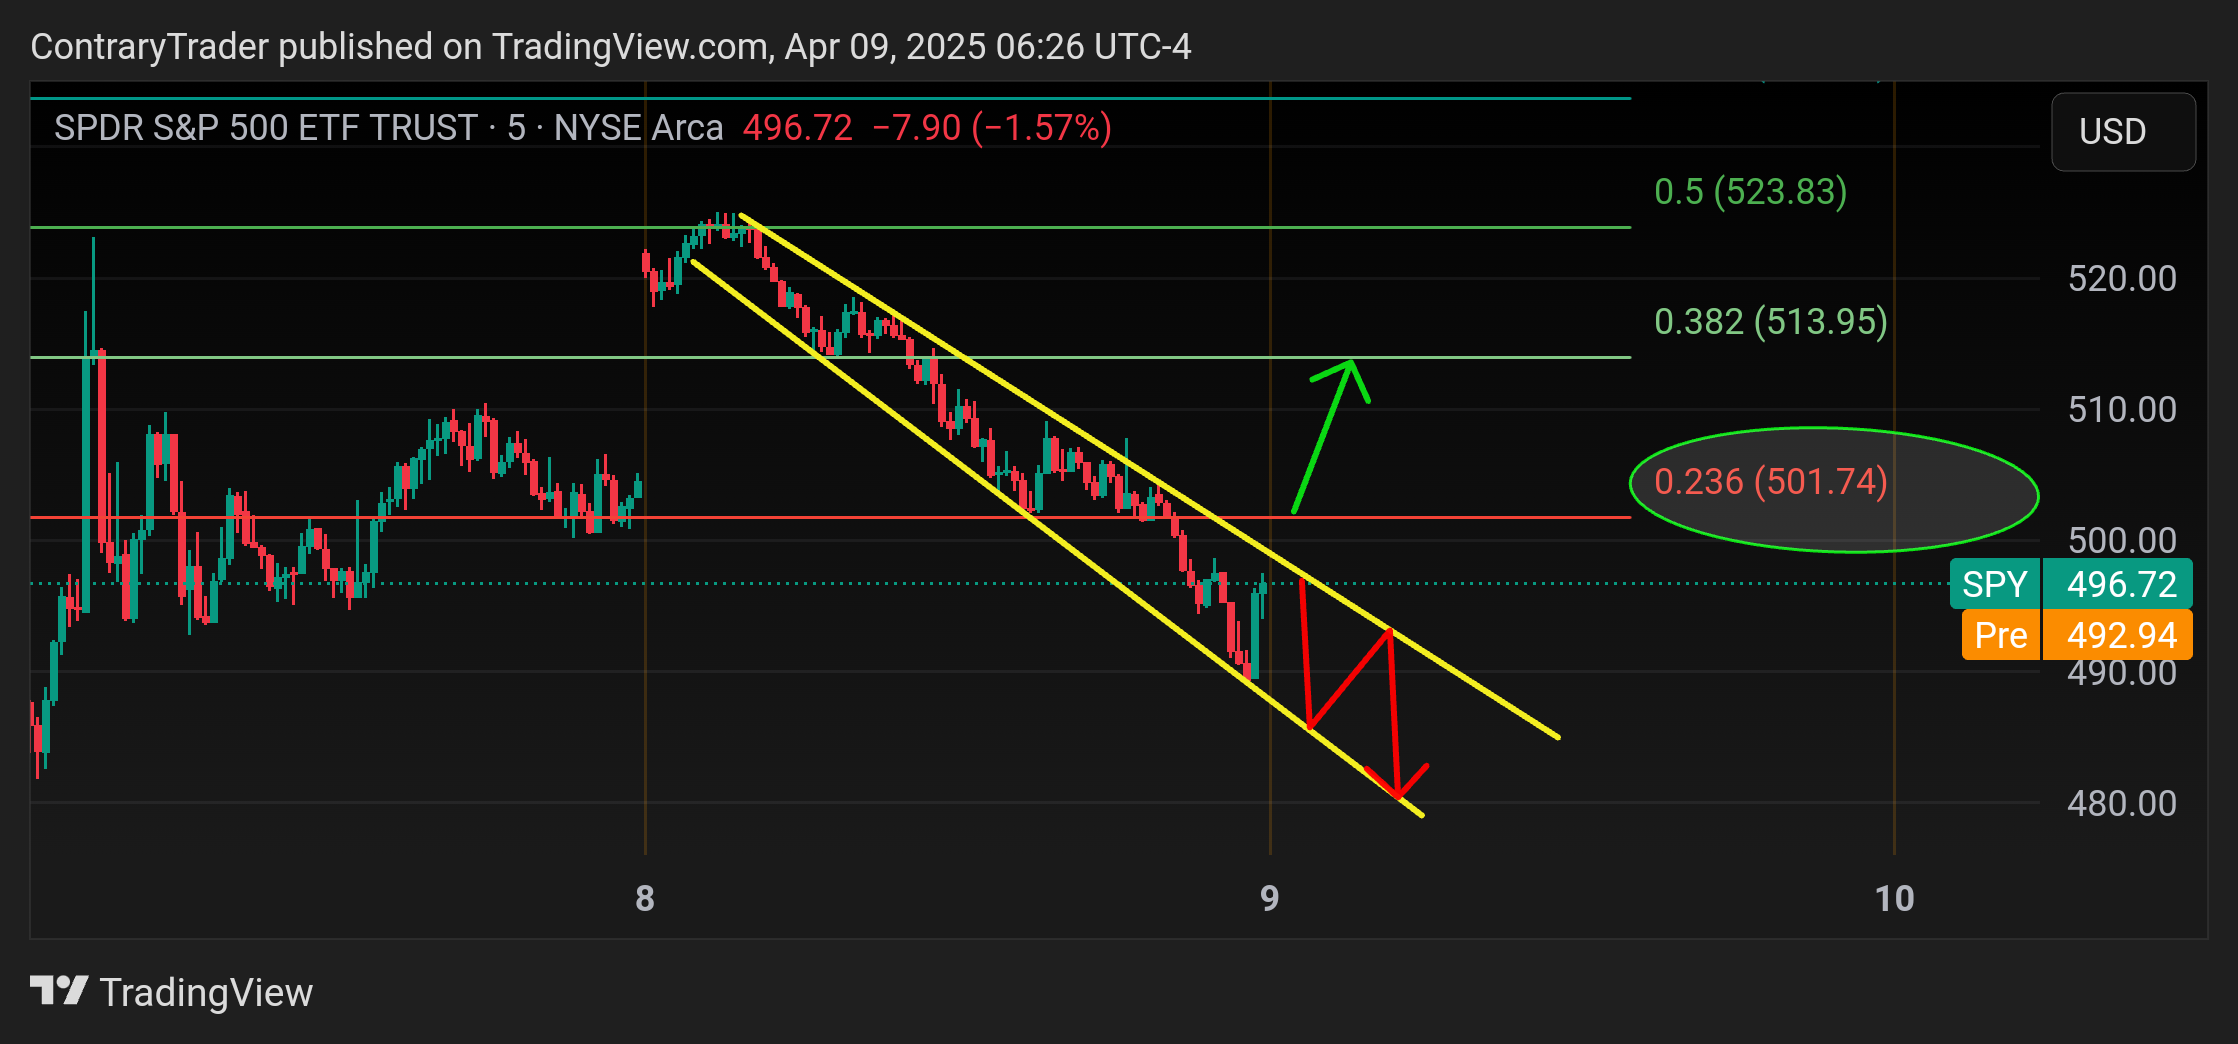This screenshot has height=1044, width=2238.
Task: Click the 510.00 price axis label
Action: point(2122,409)
